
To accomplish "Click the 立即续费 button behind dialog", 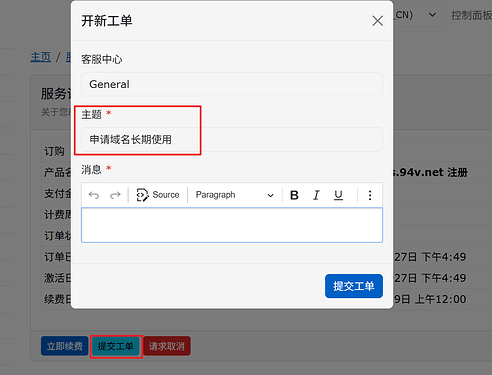I will point(65,346).
